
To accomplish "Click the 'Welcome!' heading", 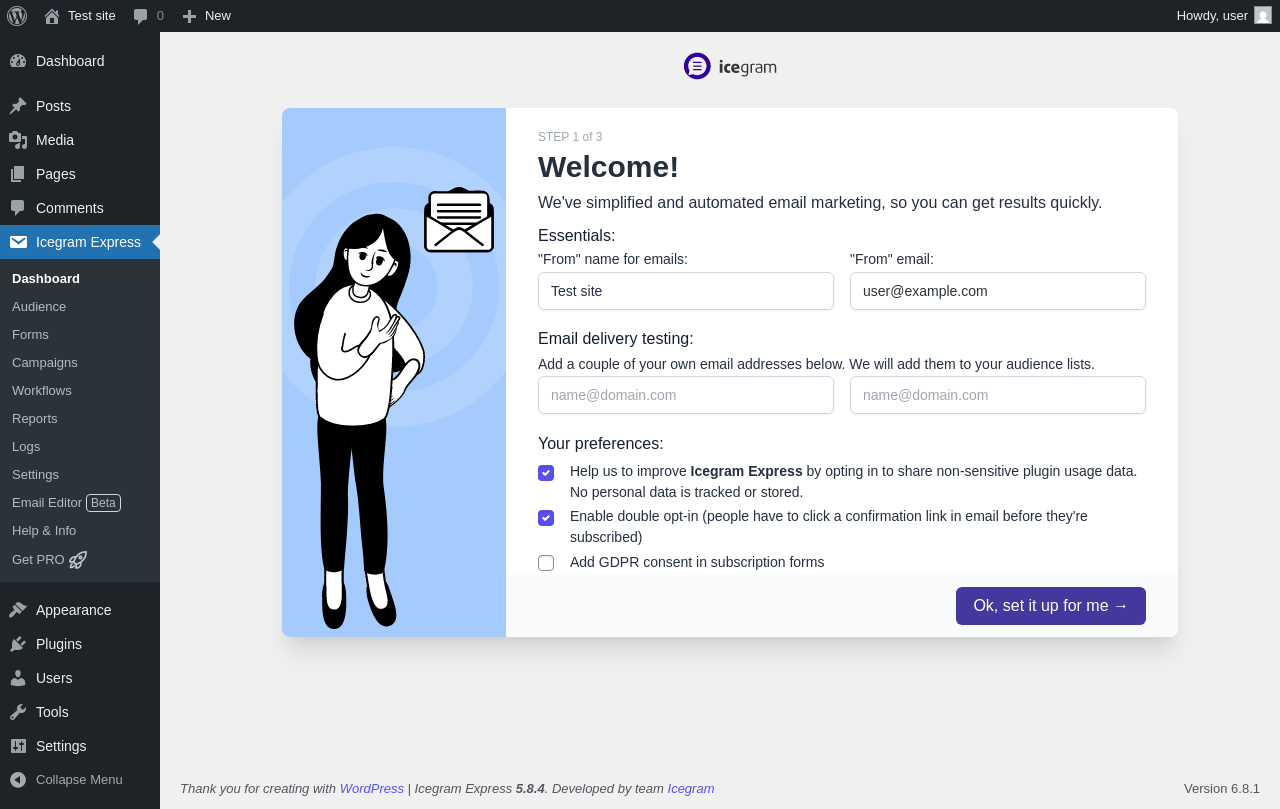I will (x=608, y=167).
